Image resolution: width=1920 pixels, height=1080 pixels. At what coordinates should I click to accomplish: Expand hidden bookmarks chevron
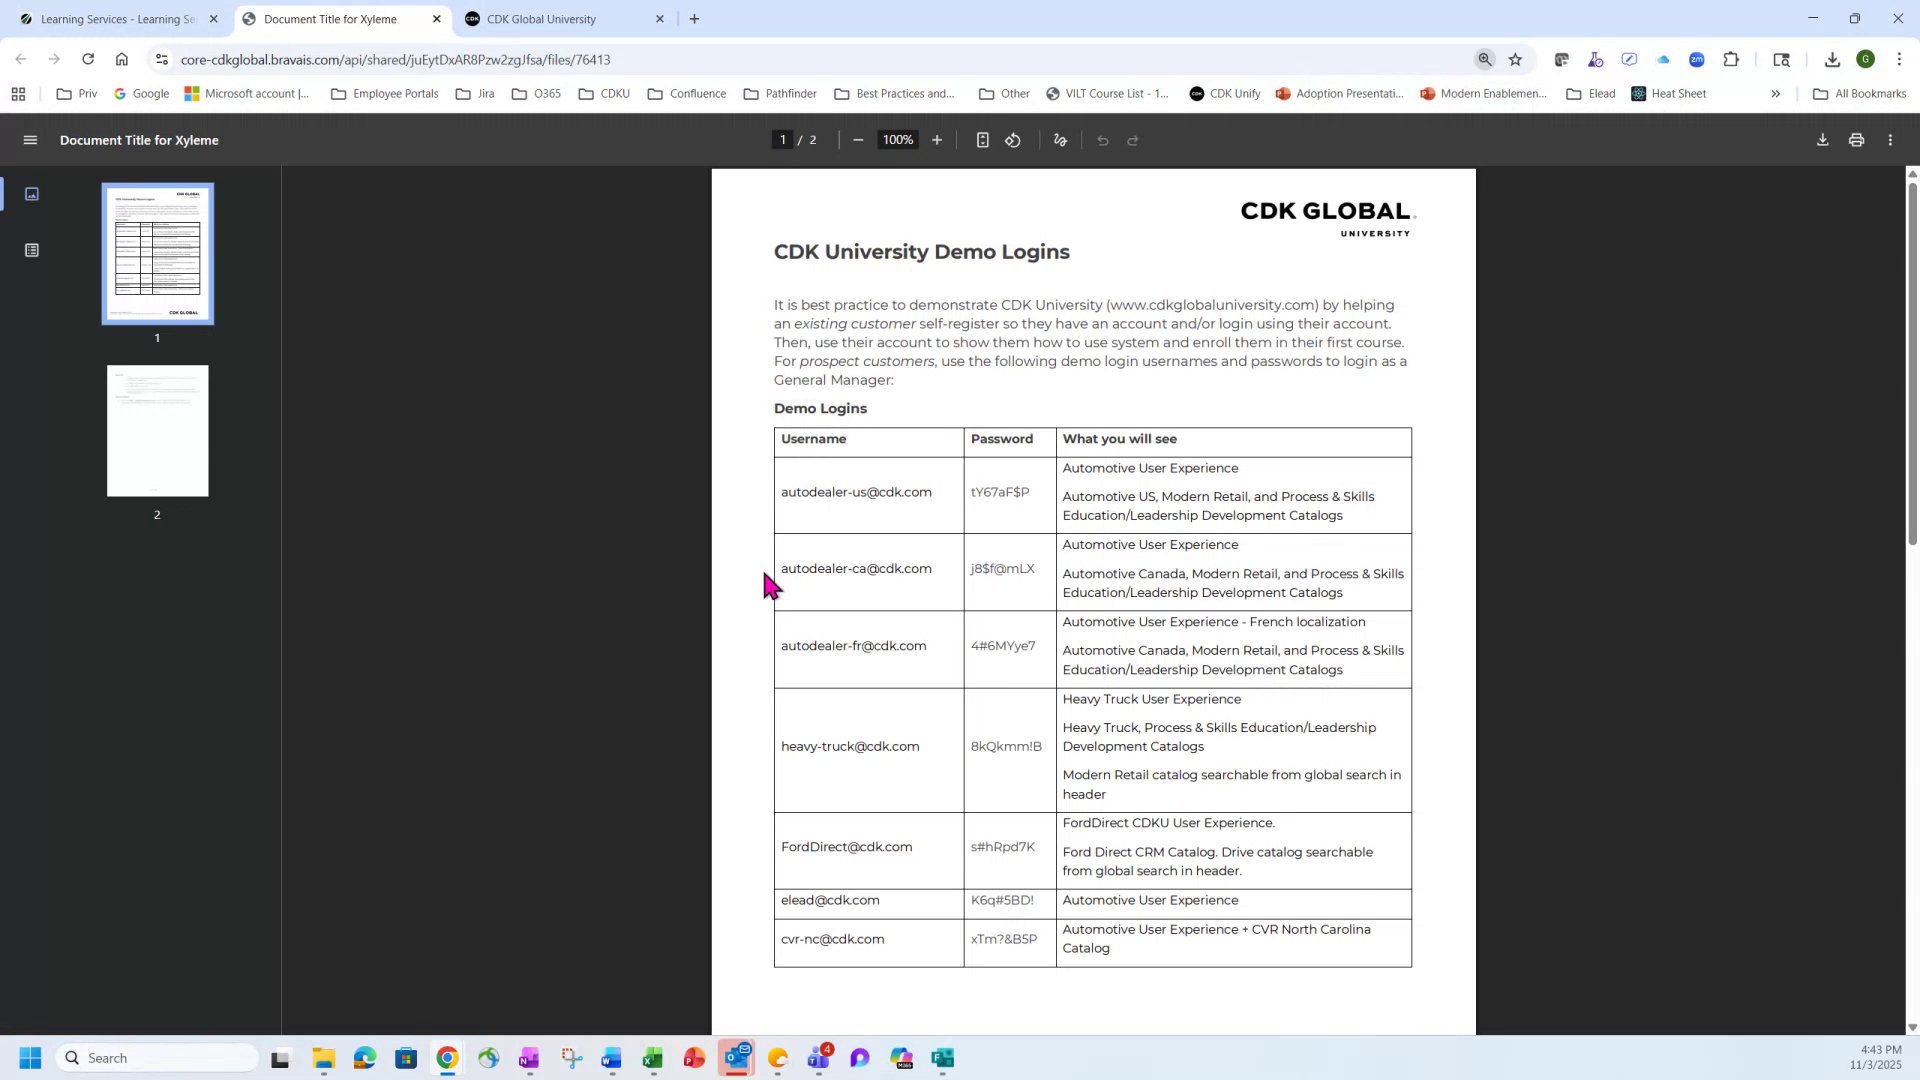[x=1776, y=94]
